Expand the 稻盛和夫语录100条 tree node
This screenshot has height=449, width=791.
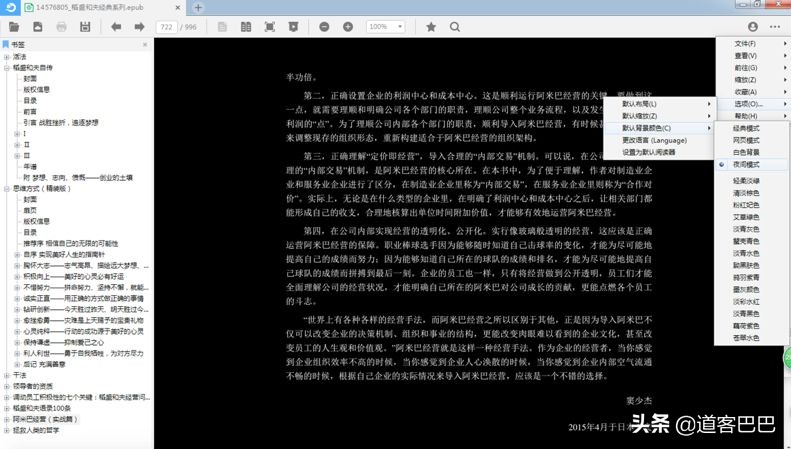point(7,408)
